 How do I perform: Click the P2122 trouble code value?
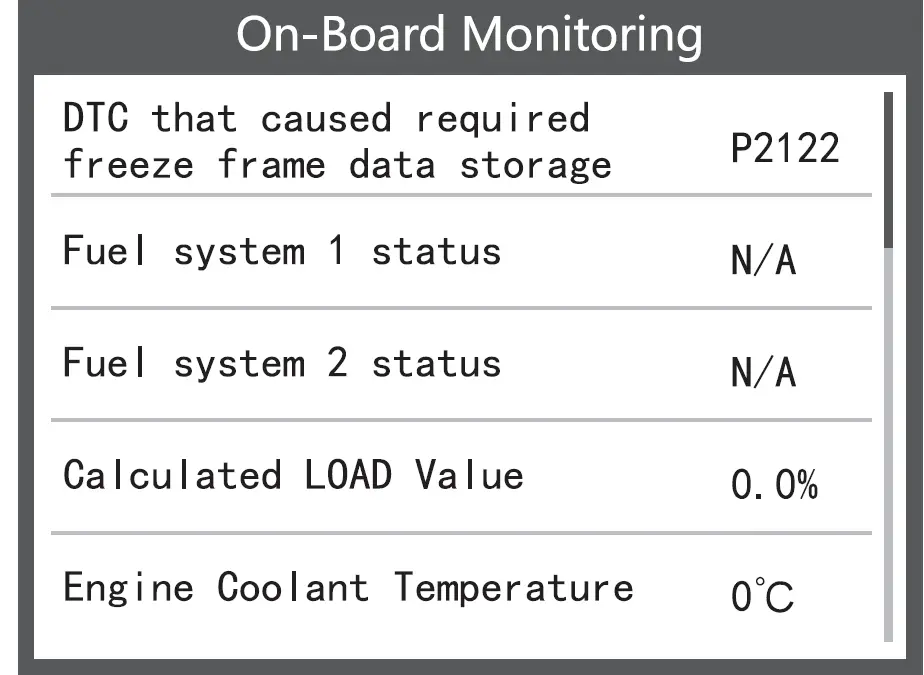(784, 149)
